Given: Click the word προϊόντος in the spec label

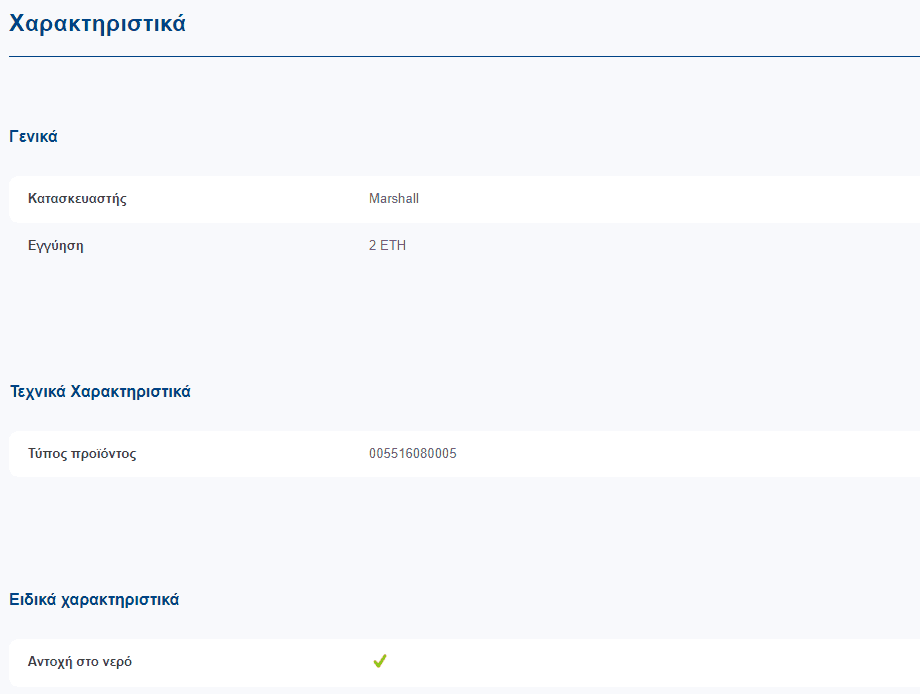Looking at the screenshot, I should coord(103,454).
